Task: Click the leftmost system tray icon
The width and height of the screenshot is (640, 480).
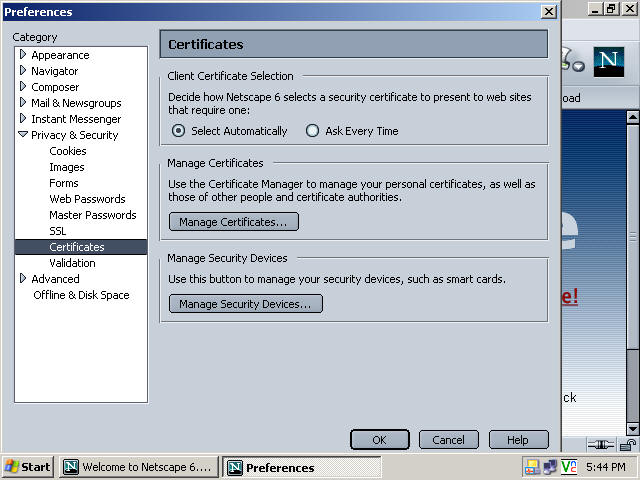Action: click(532, 467)
